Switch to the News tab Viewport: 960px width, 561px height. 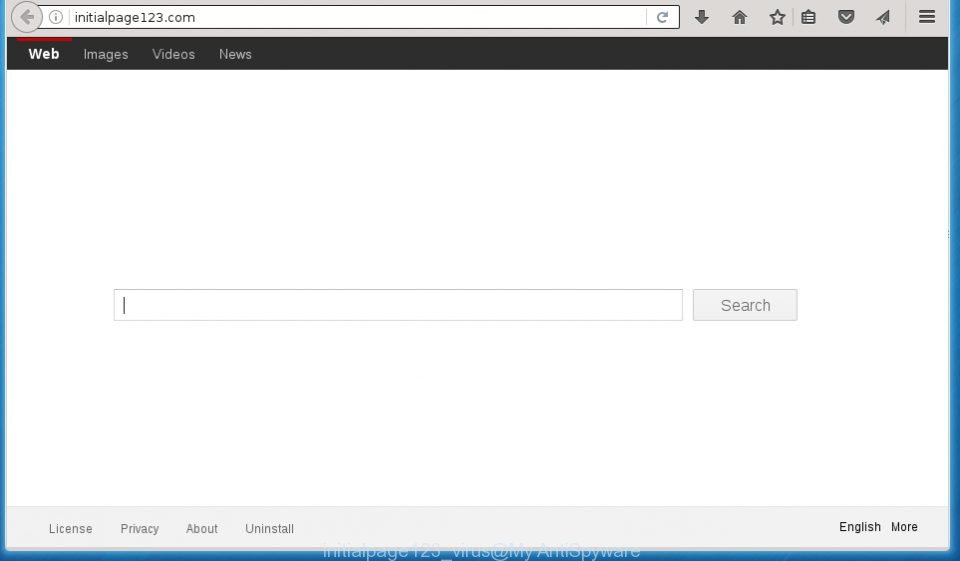[235, 54]
